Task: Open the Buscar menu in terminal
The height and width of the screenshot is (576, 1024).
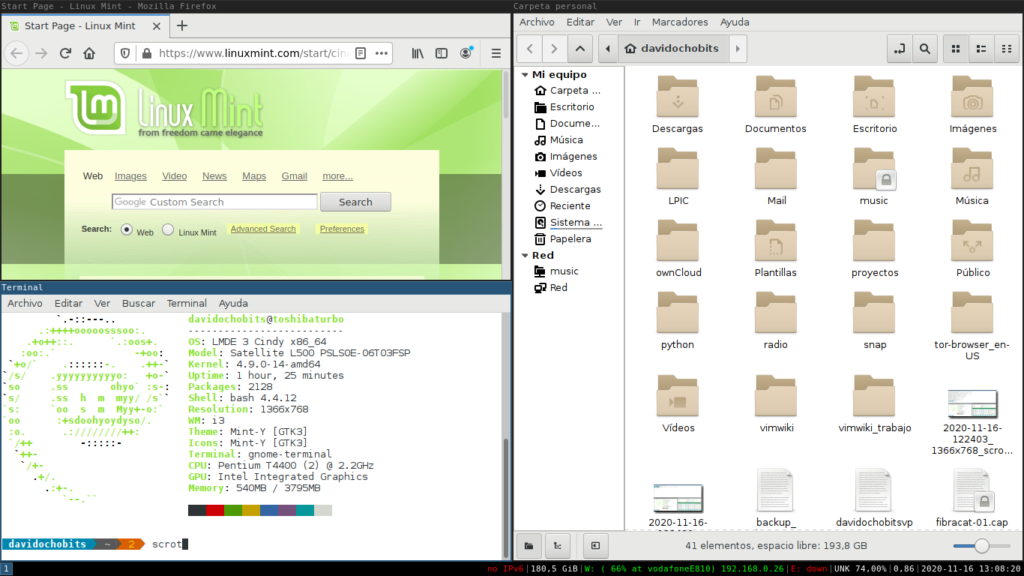Action: pyautogui.click(x=138, y=303)
